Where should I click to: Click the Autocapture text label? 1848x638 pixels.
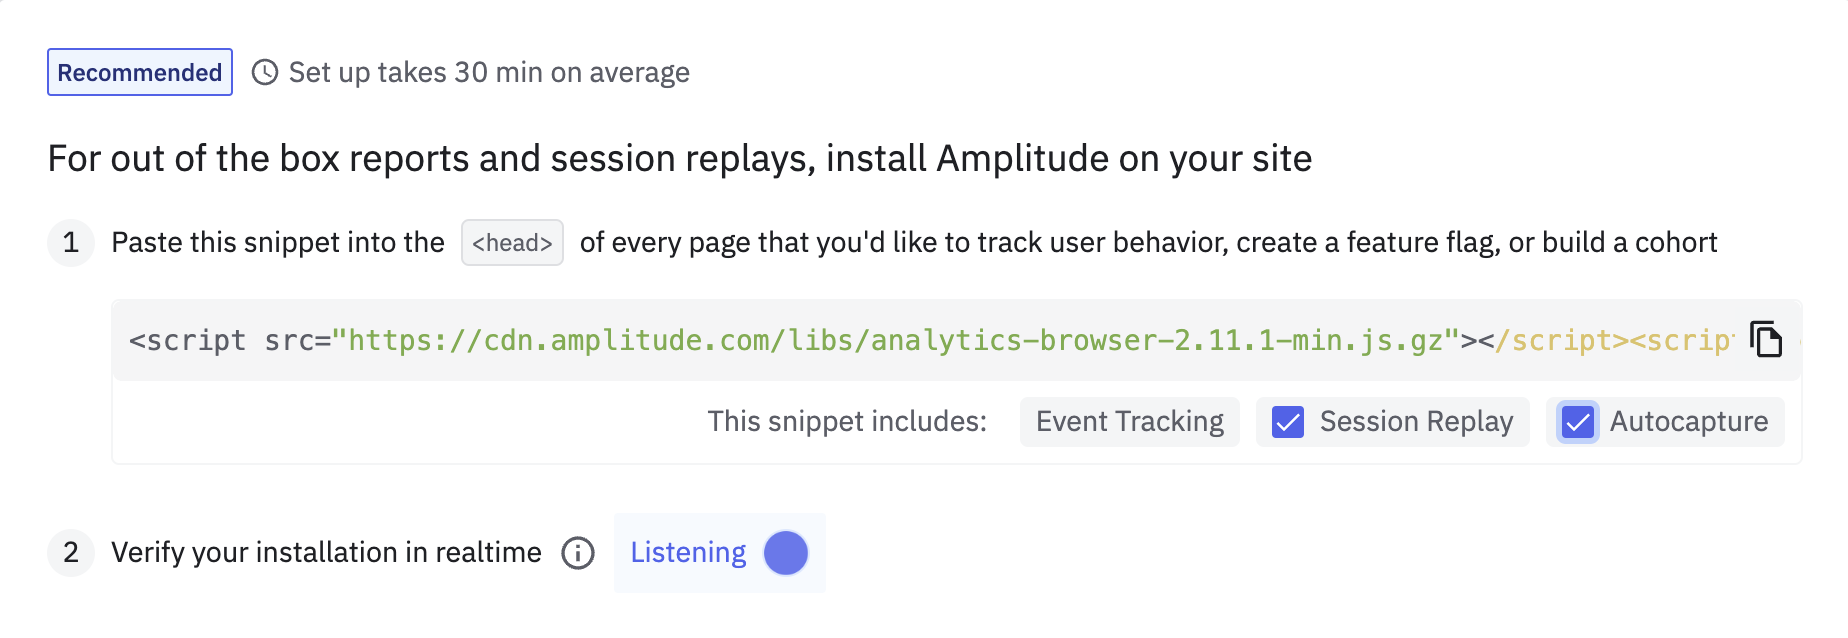1689,422
